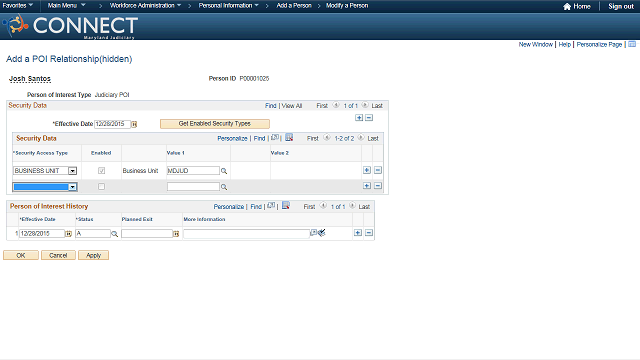Click the Status field containing A

tap(93, 233)
